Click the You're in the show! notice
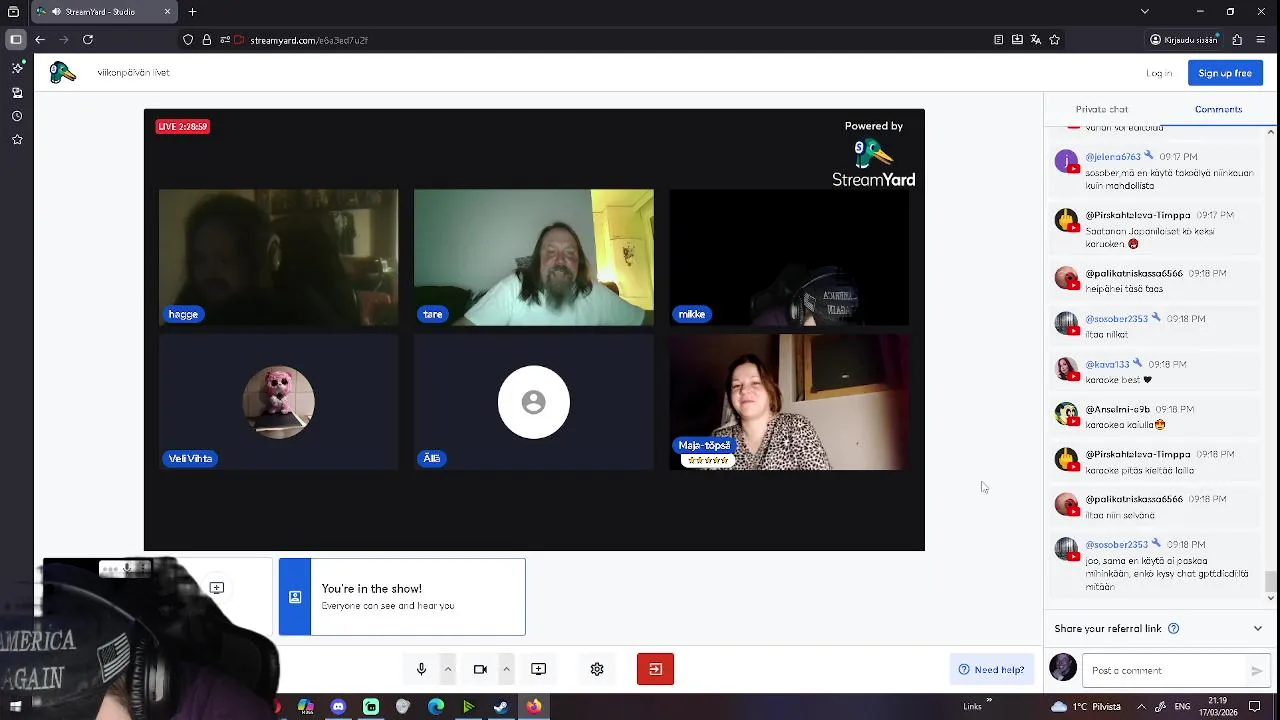Screen dimensions: 1280x720 tap(402, 597)
